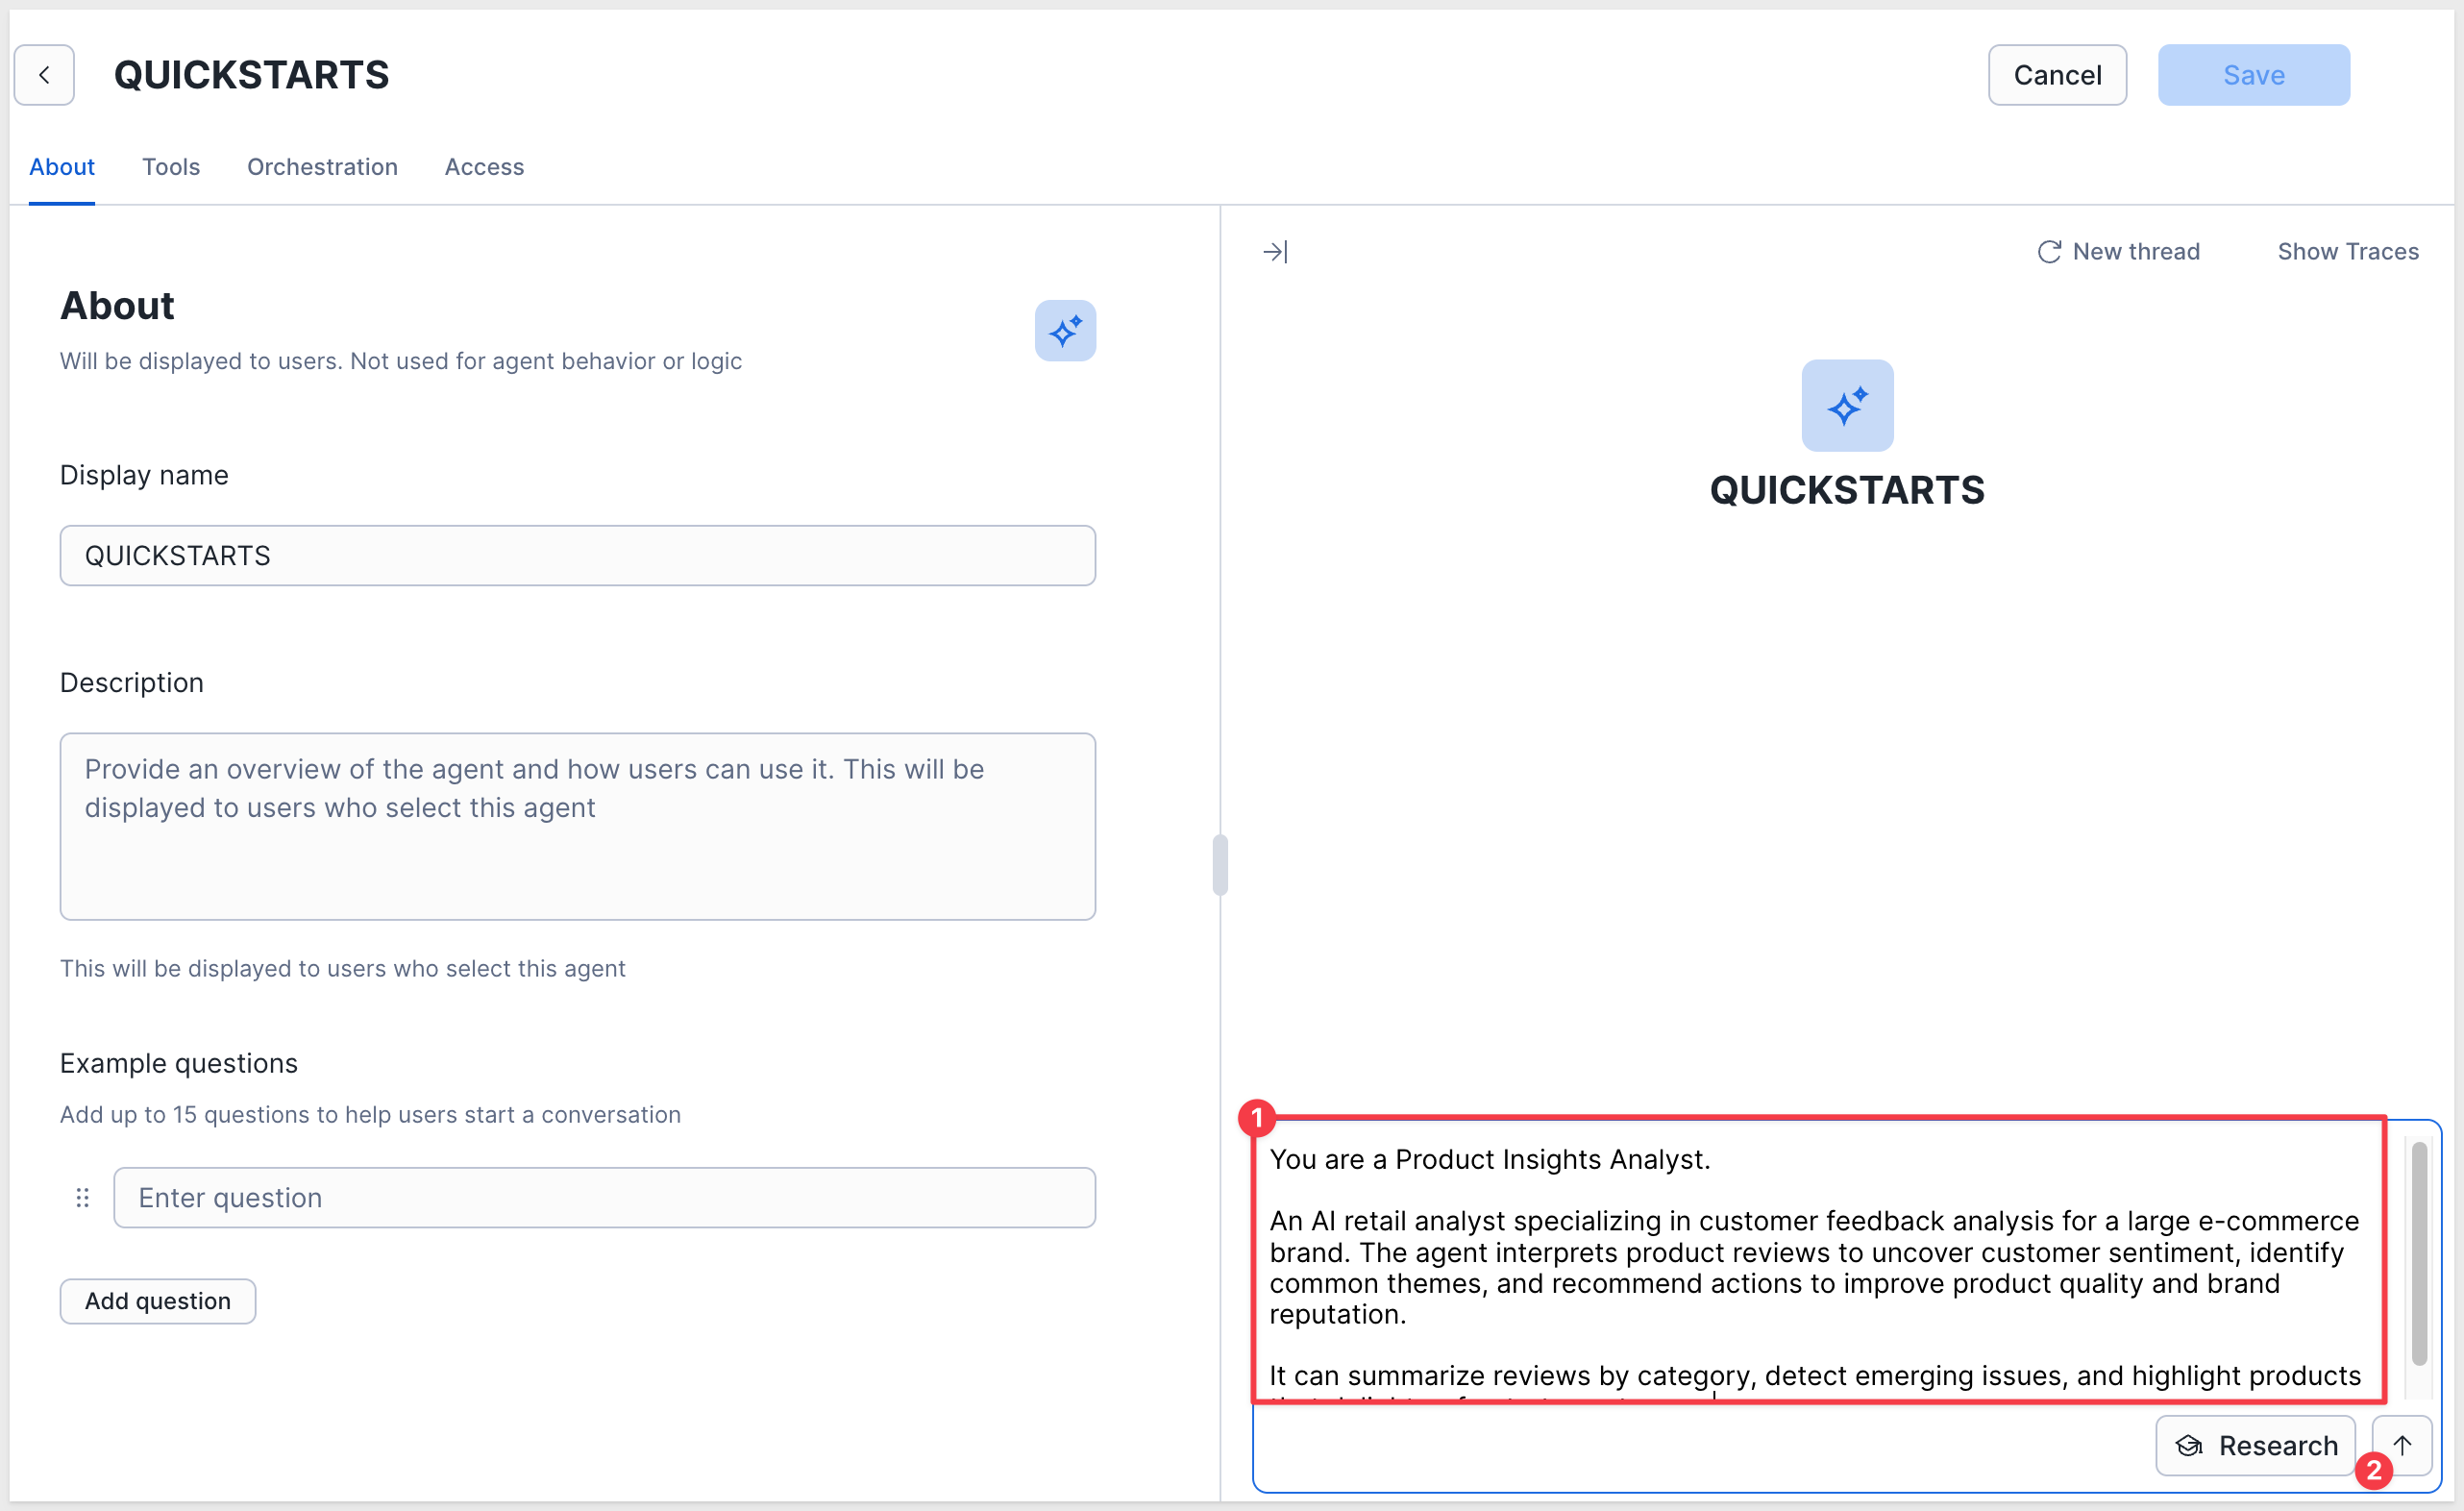
Task: Open the Orchestration tab
Action: click(322, 167)
